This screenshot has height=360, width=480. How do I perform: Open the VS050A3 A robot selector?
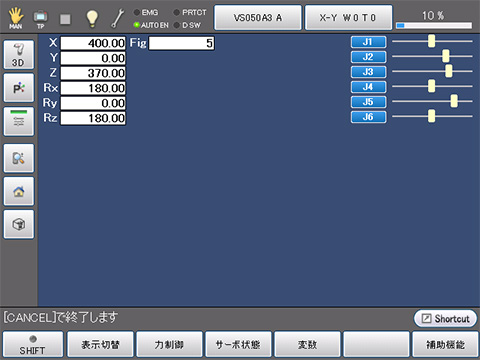pyautogui.click(x=258, y=17)
